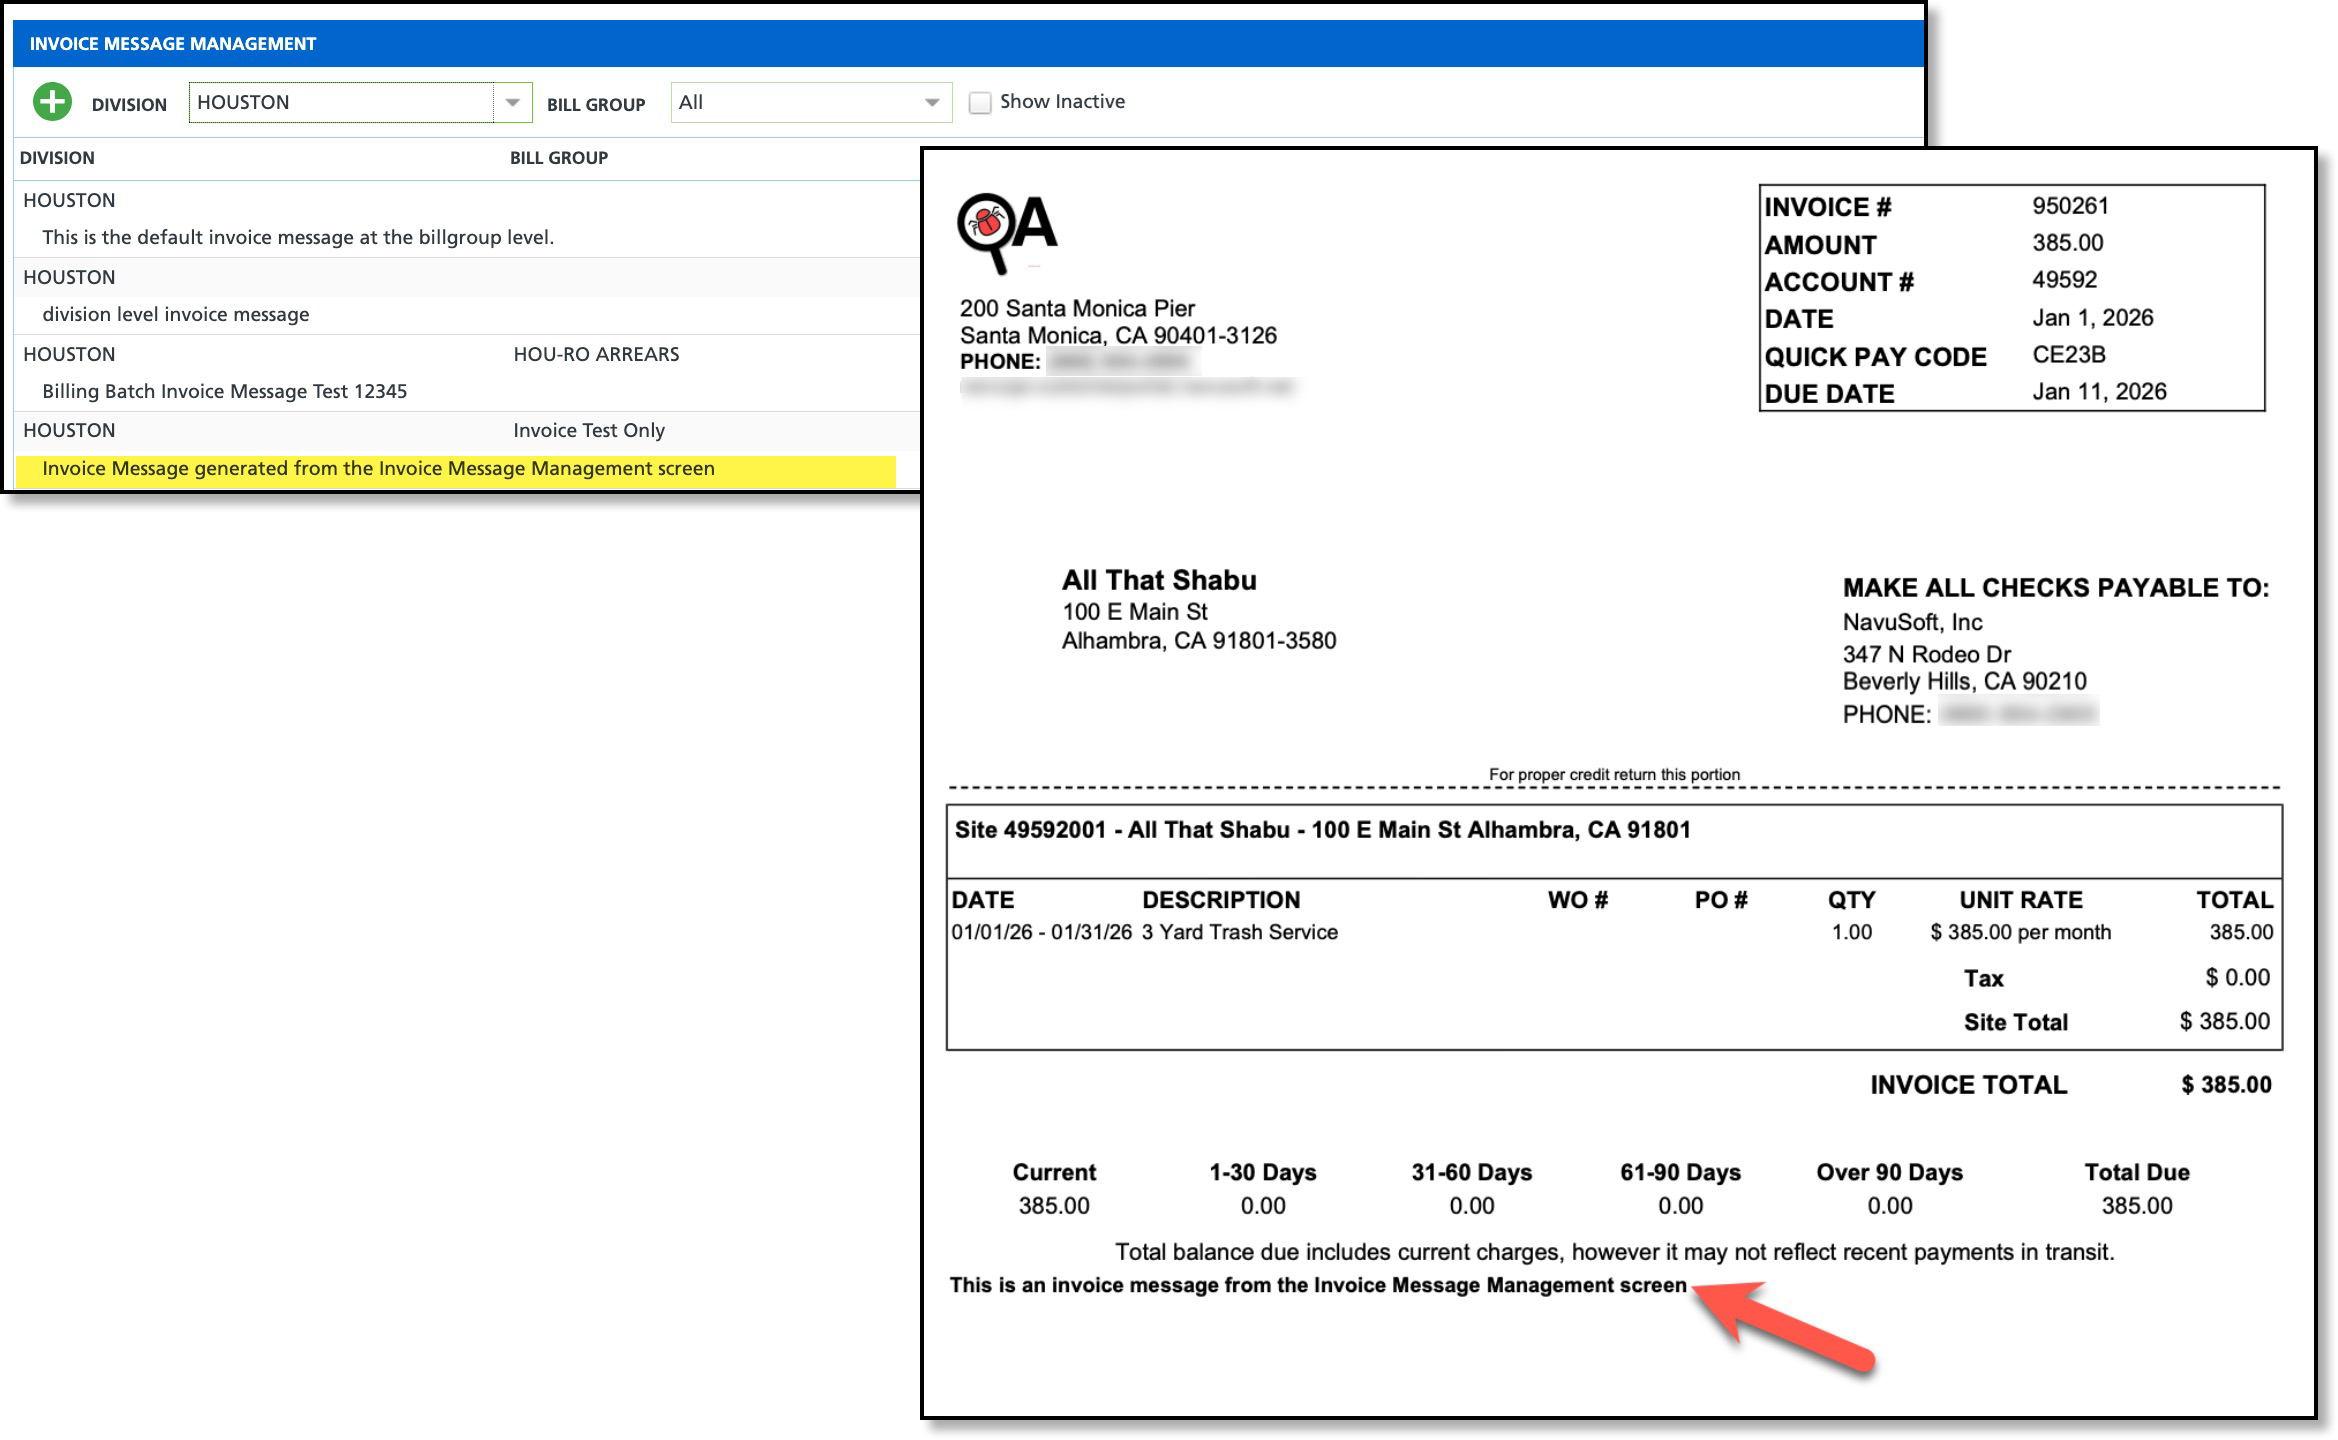Click the yellow highlighted invoice message
Screen dimensions: 2338x1440
pos(378,469)
